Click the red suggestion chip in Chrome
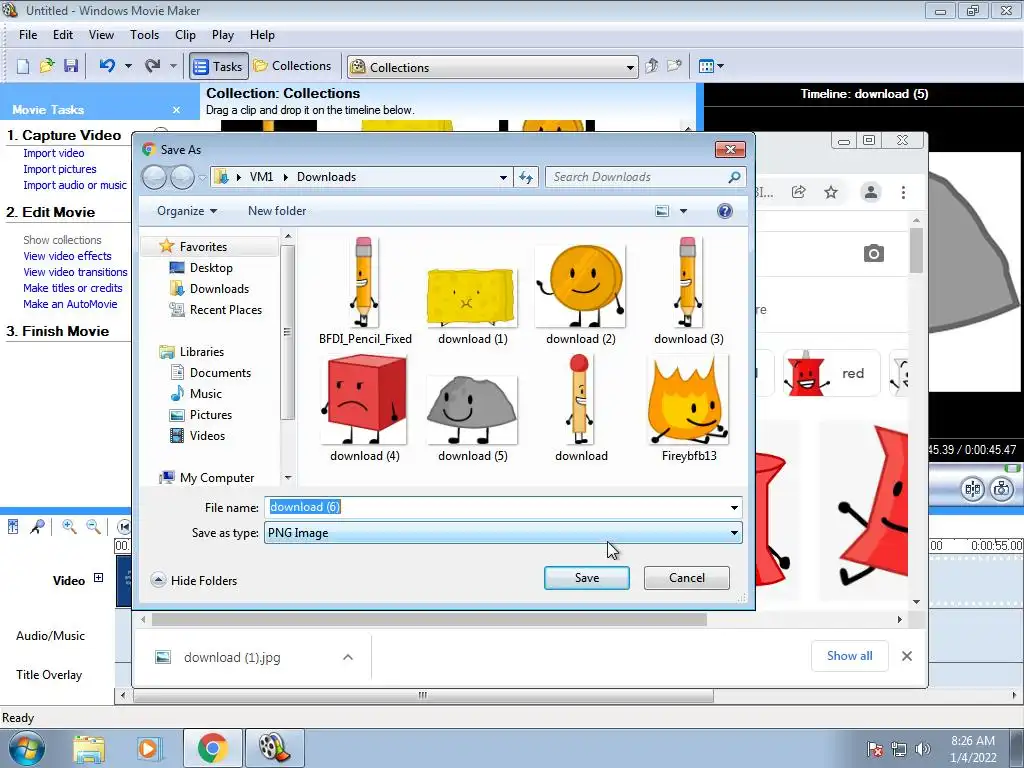The height and width of the screenshot is (768, 1024). tap(831, 373)
